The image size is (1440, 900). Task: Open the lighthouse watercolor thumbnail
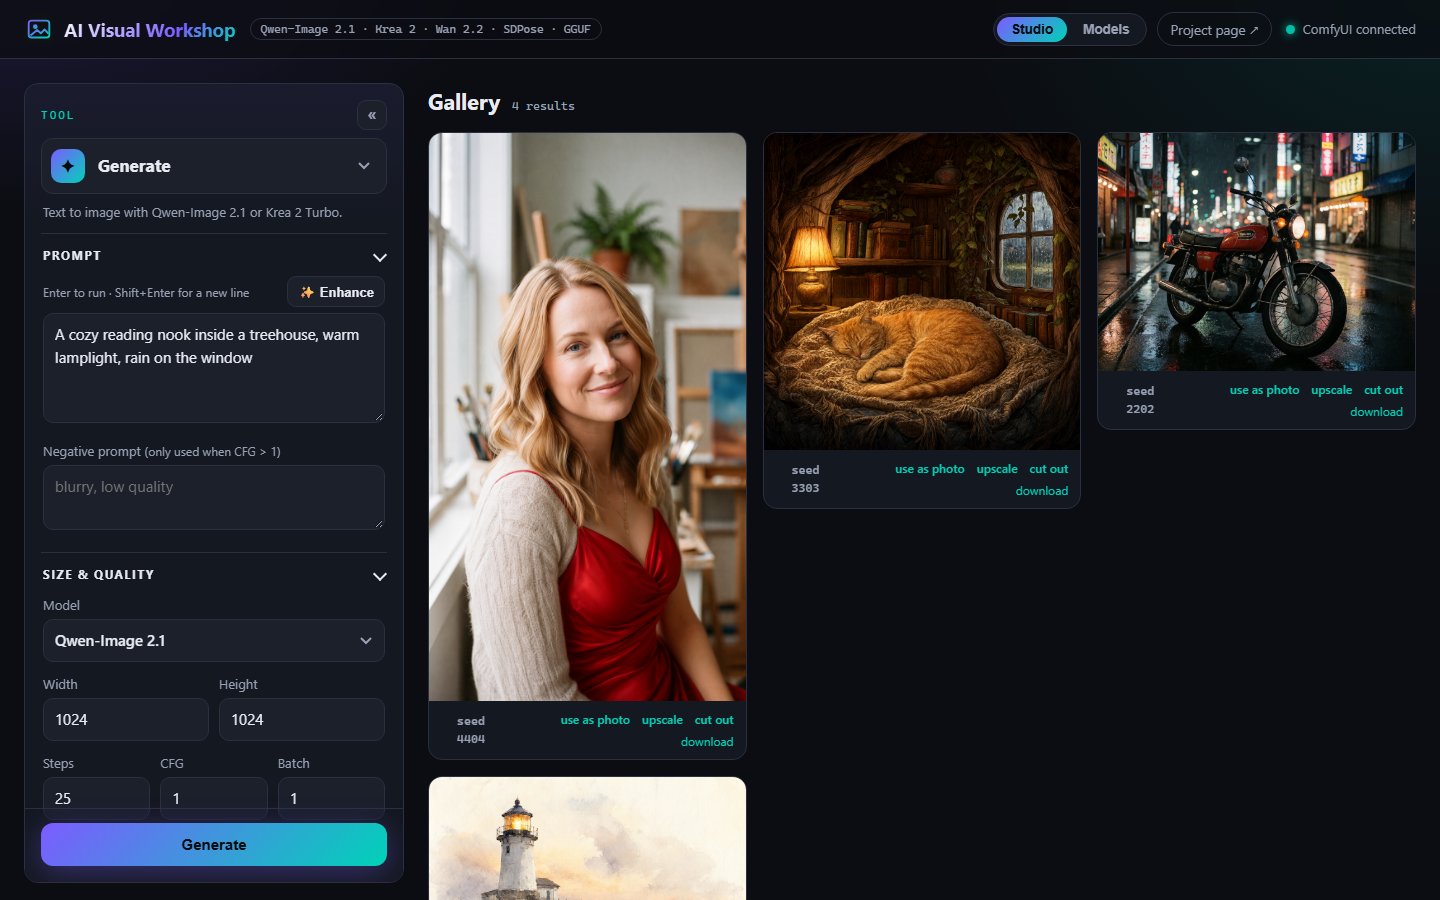pyautogui.click(x=587, y=838)
